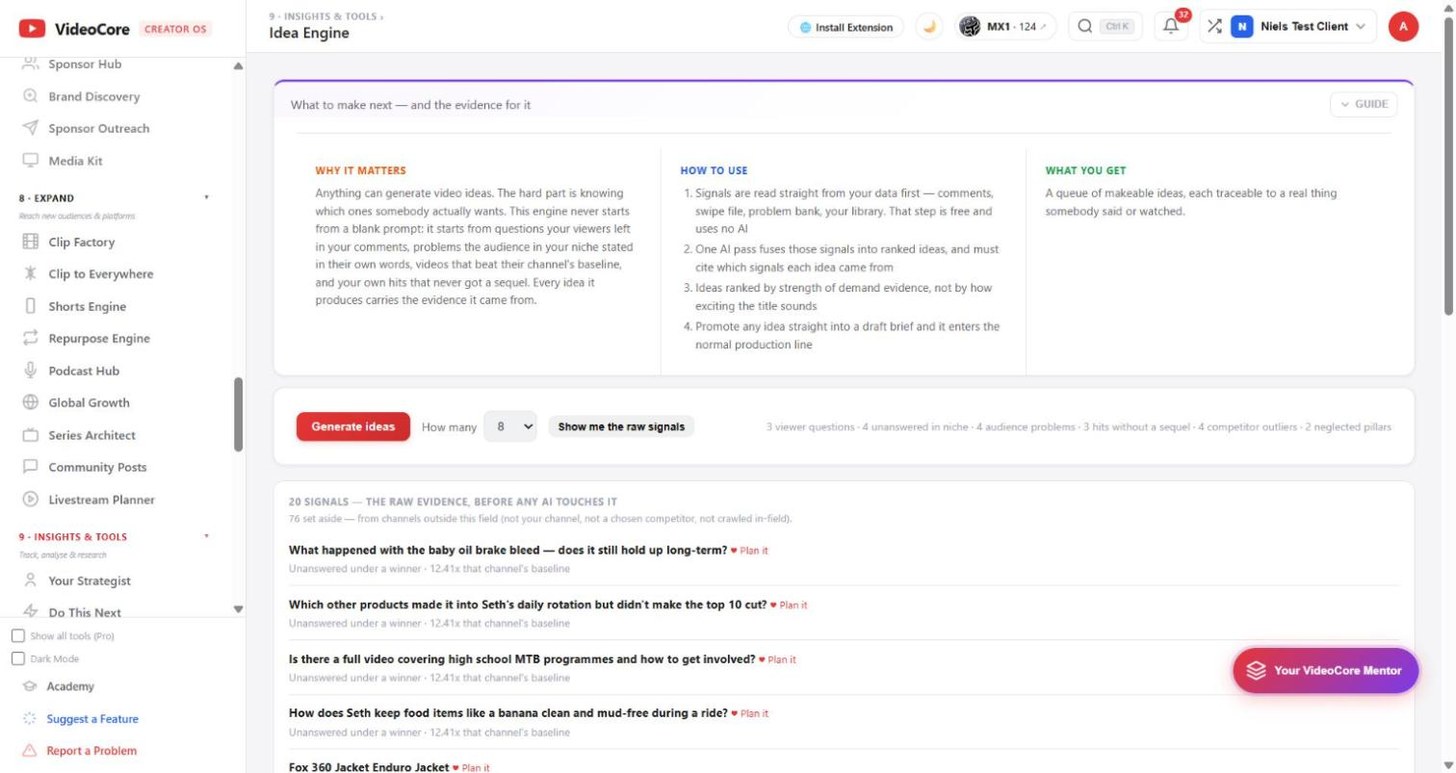This screenshot has height=773, width=1456.
Task: Open user avatar A
Action: [1403, 27]
